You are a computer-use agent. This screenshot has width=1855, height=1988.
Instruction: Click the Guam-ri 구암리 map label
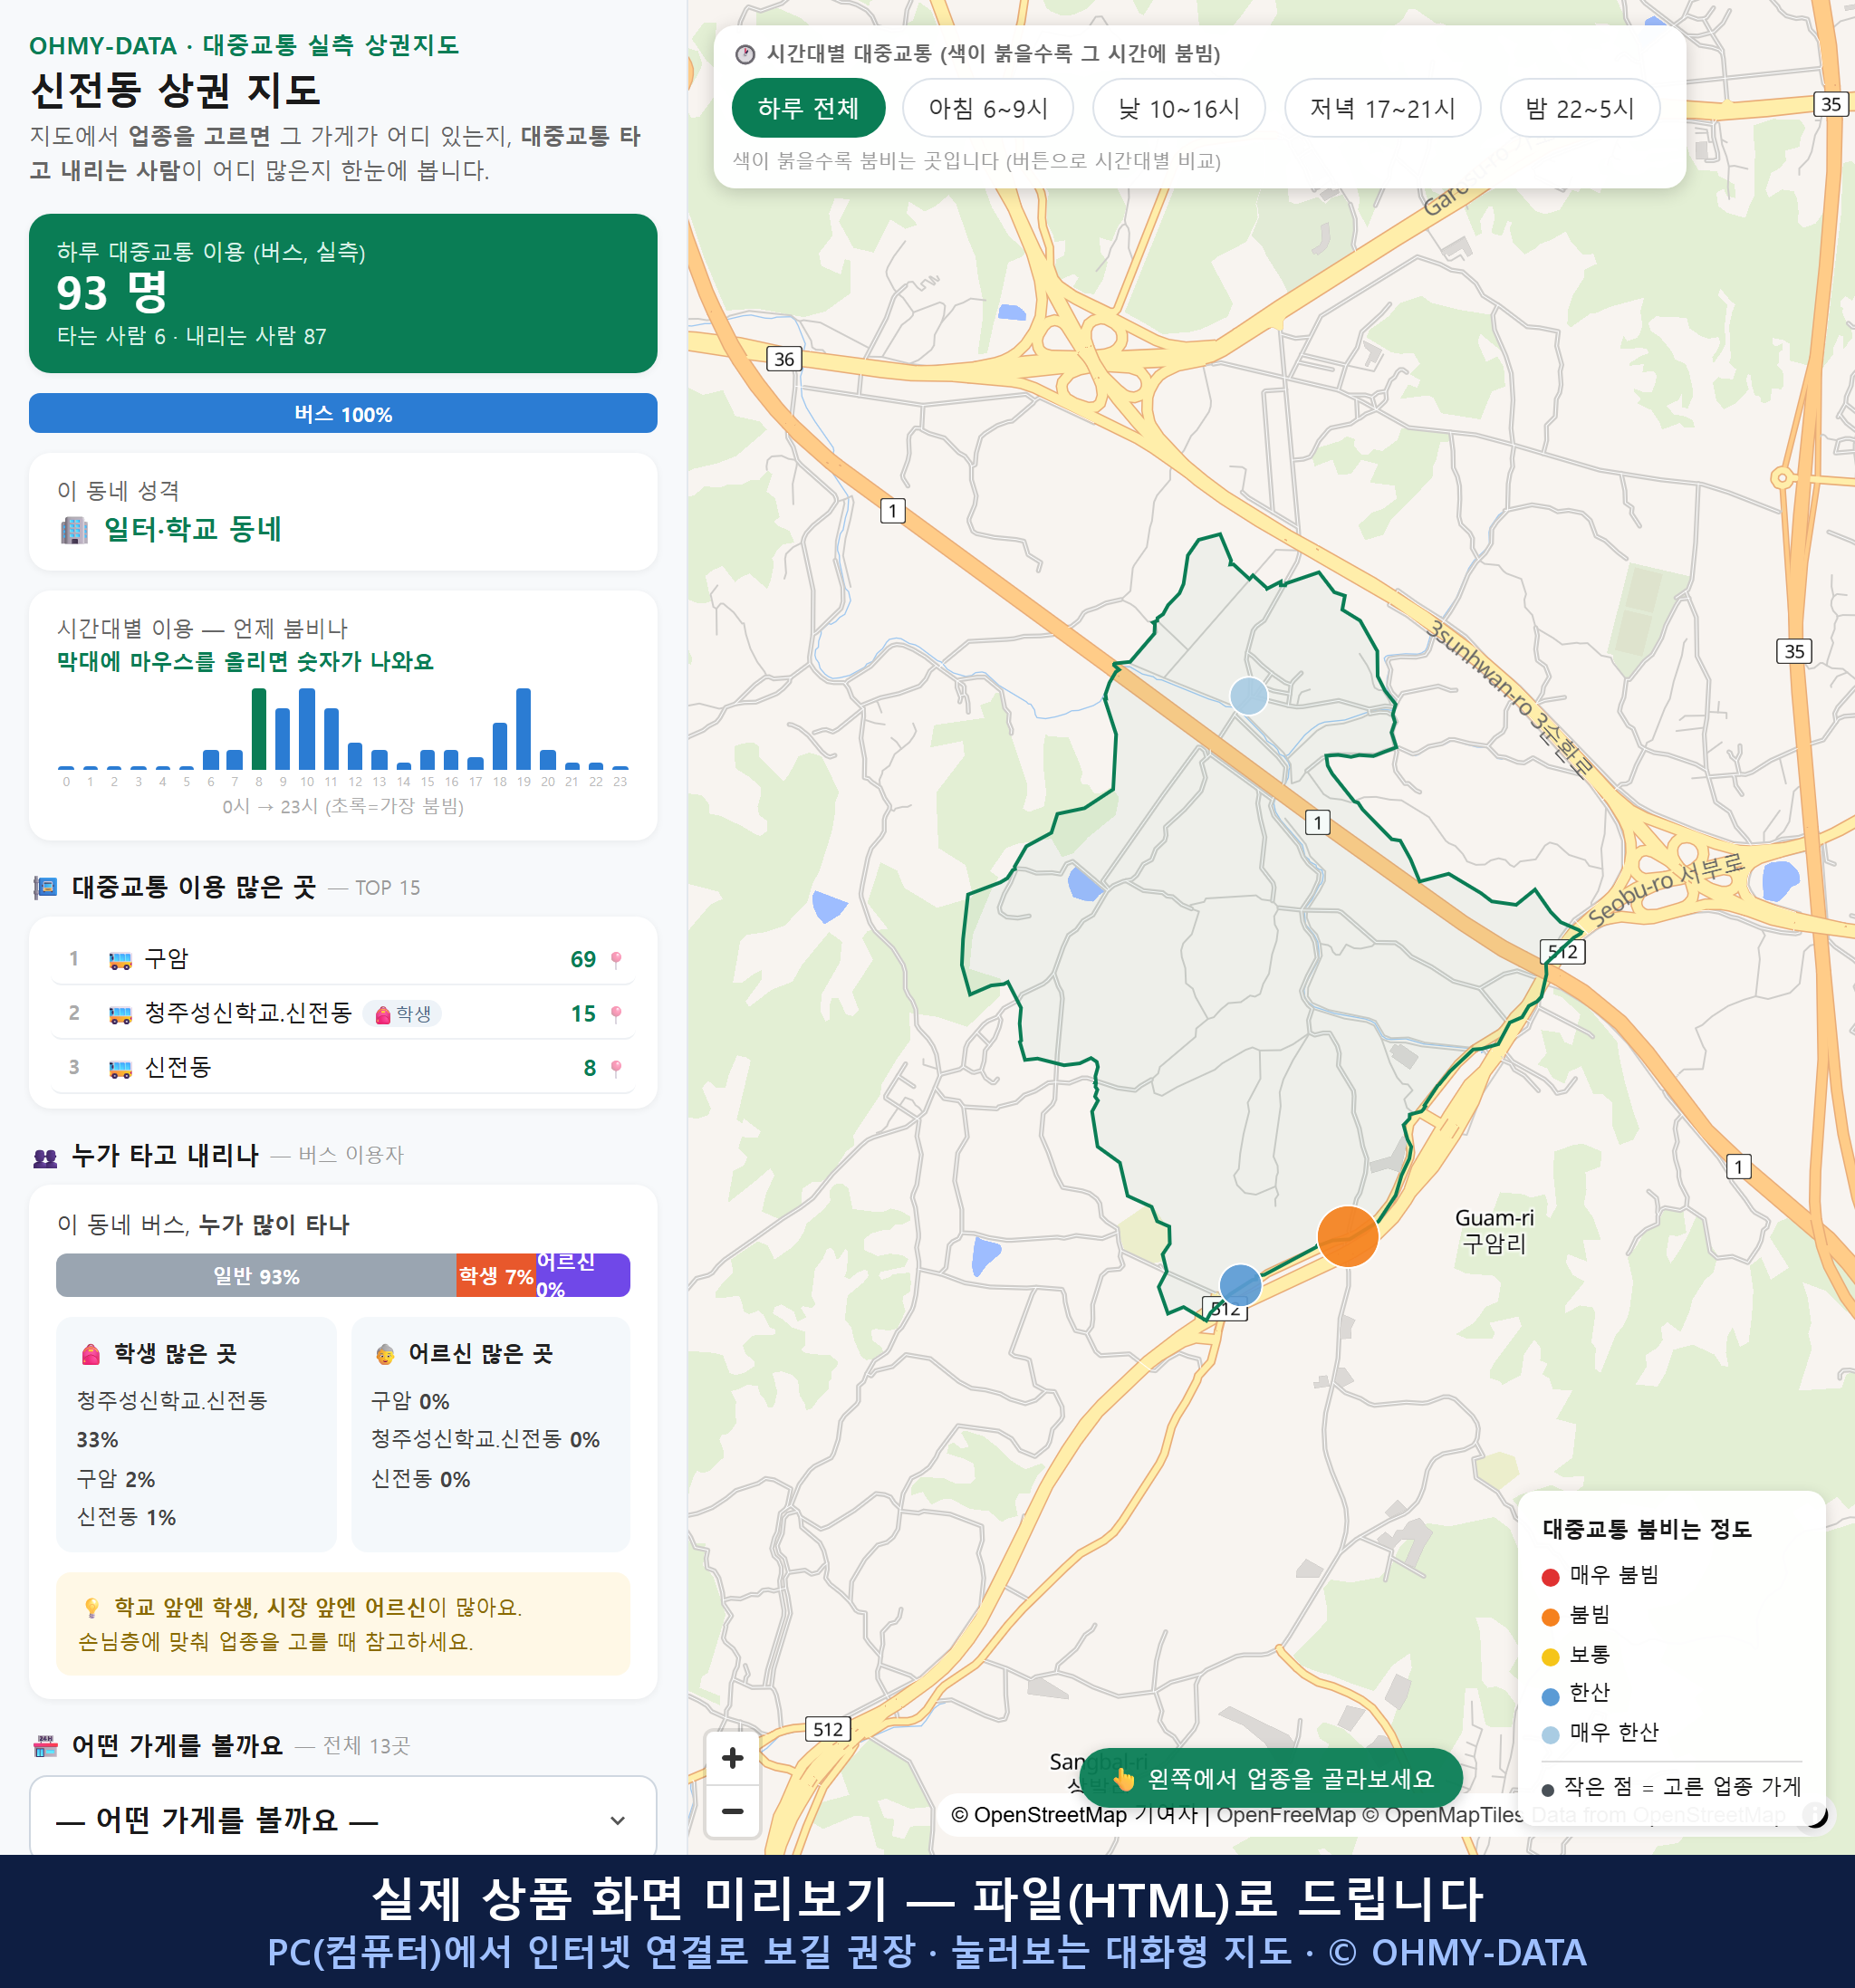click(1494, 1231)
